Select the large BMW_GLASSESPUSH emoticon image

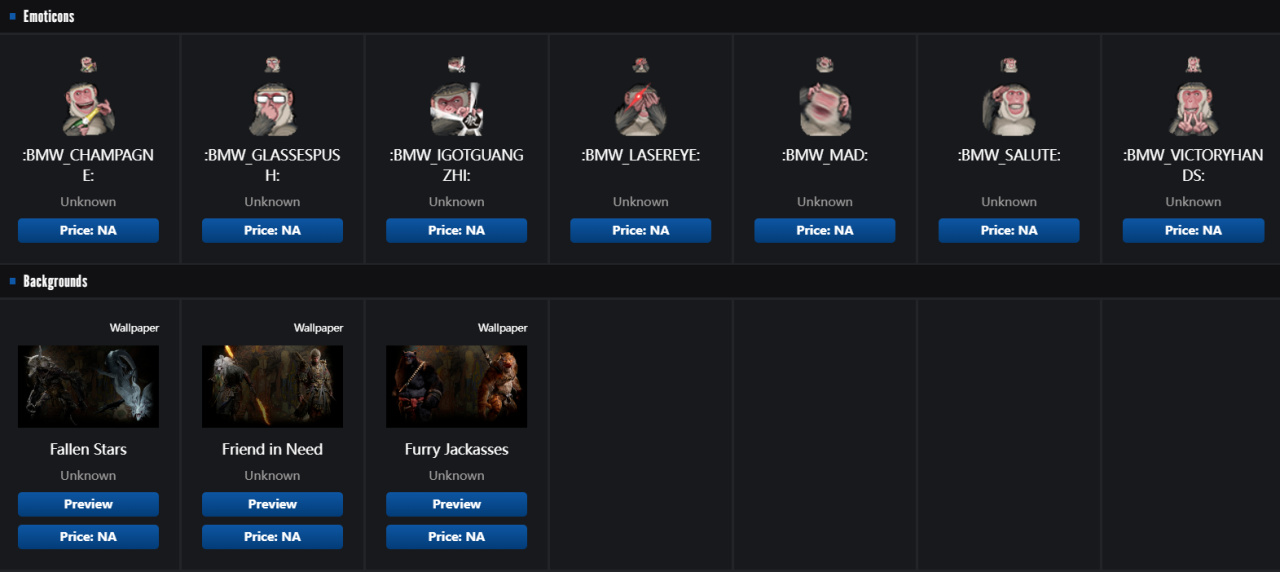tap(272, 109)
